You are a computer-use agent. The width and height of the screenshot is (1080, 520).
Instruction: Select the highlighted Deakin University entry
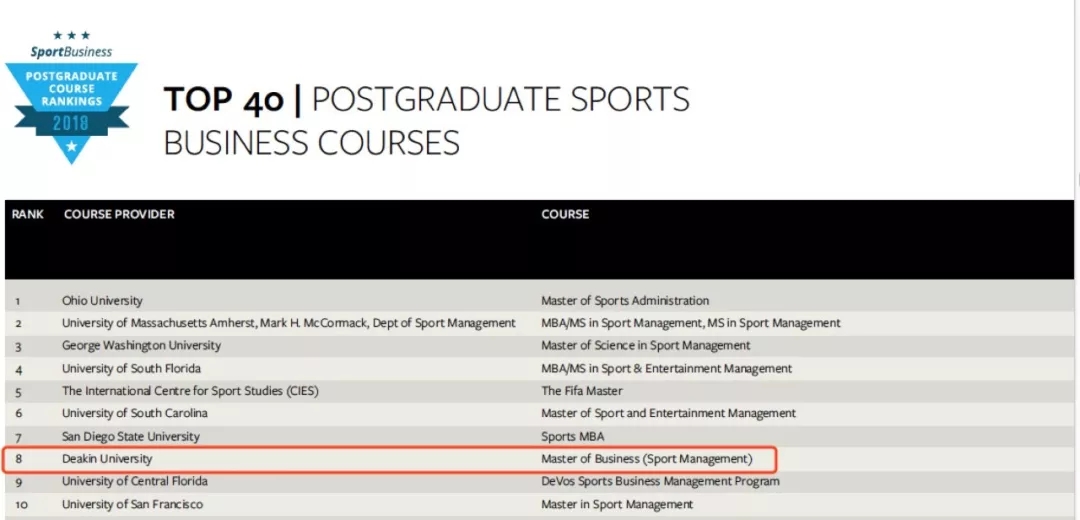[107, 459]
